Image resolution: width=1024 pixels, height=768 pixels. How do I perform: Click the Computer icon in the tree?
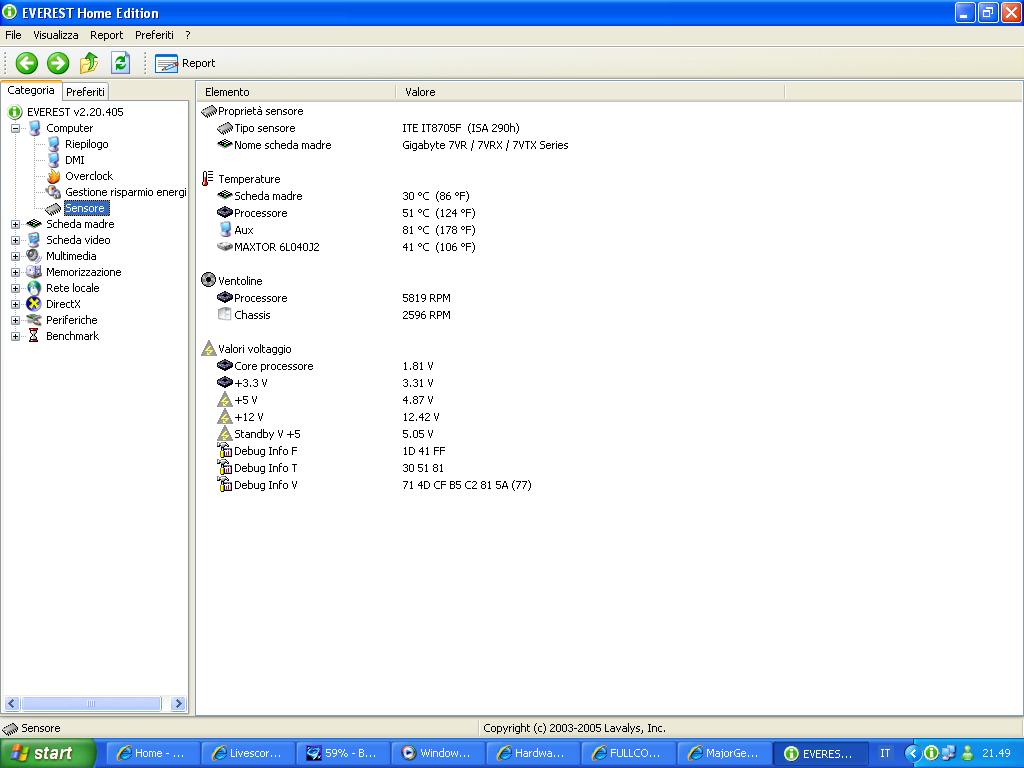coord(35,128)
